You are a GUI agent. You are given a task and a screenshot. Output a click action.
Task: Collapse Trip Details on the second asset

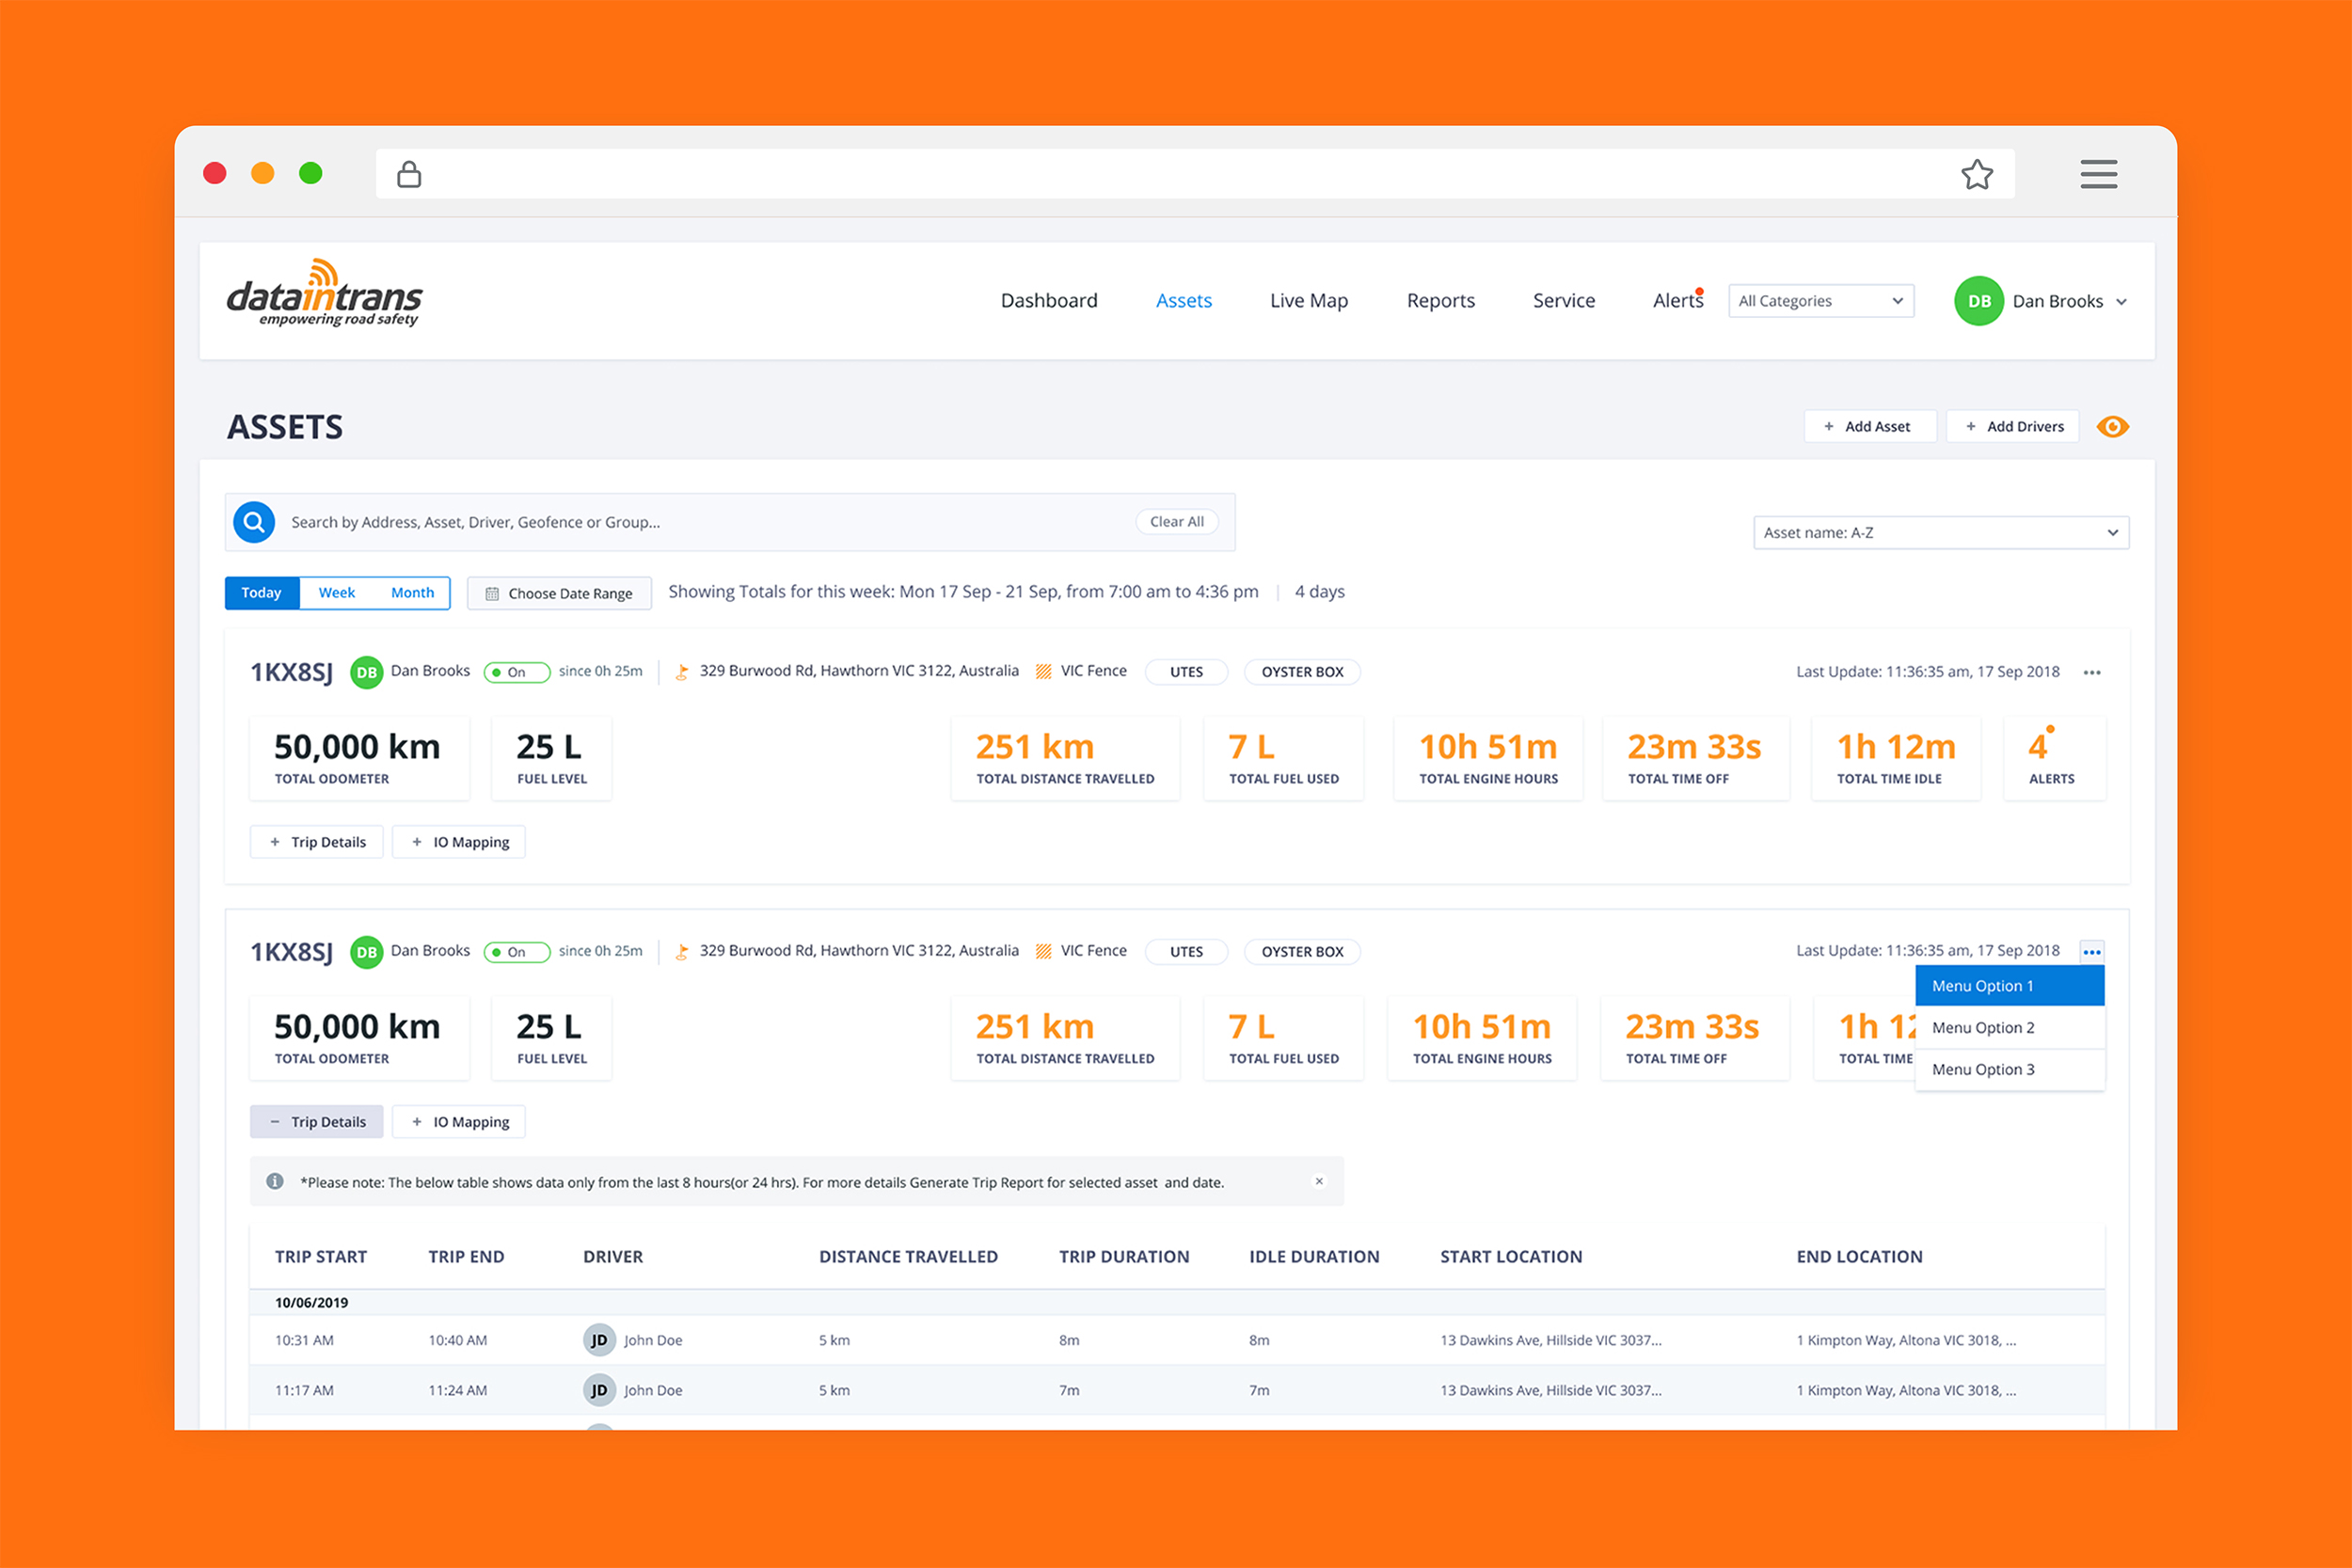317,1122
